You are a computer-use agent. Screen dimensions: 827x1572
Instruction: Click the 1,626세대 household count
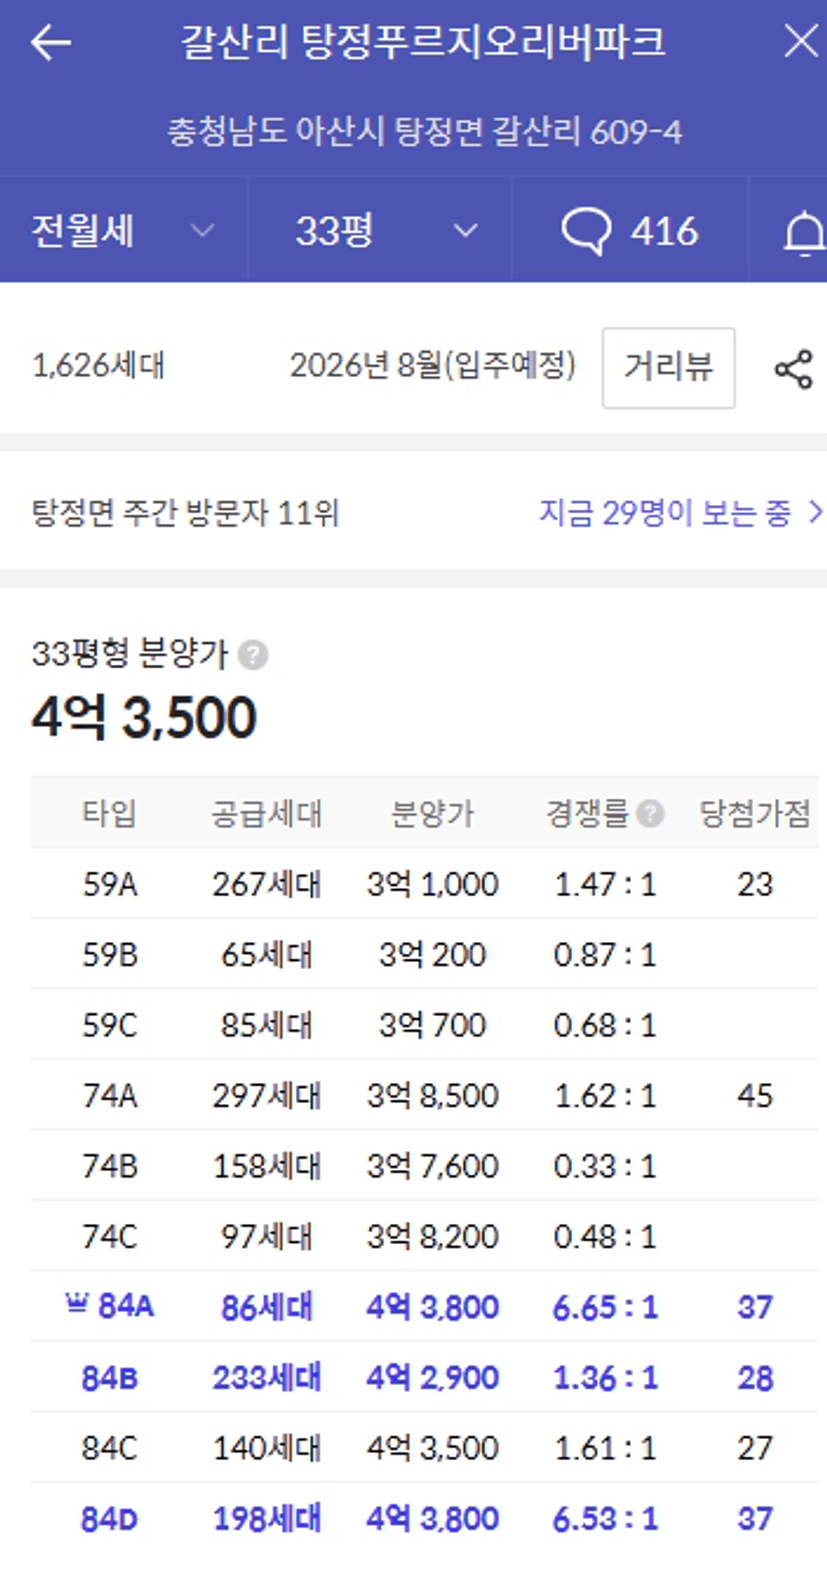[x=98, y=365]
